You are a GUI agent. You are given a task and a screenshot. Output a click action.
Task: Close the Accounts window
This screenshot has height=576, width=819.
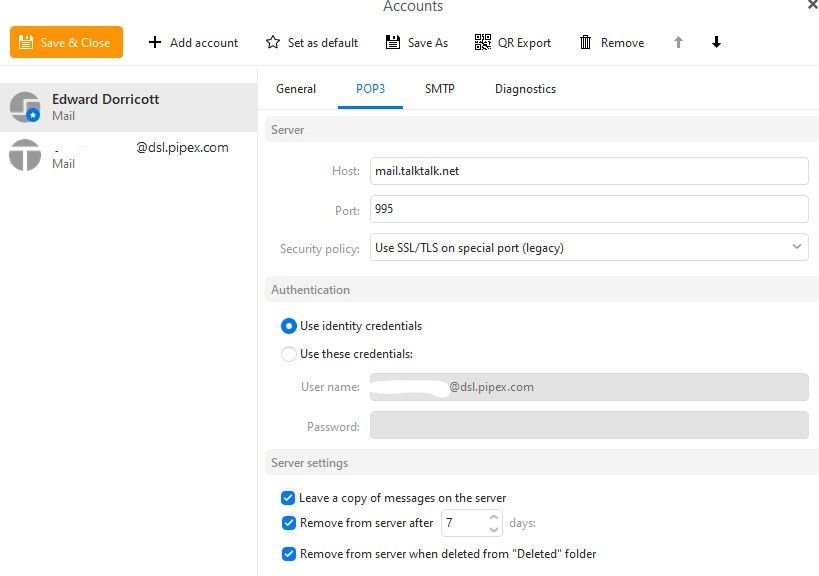[x=812, y=5]
